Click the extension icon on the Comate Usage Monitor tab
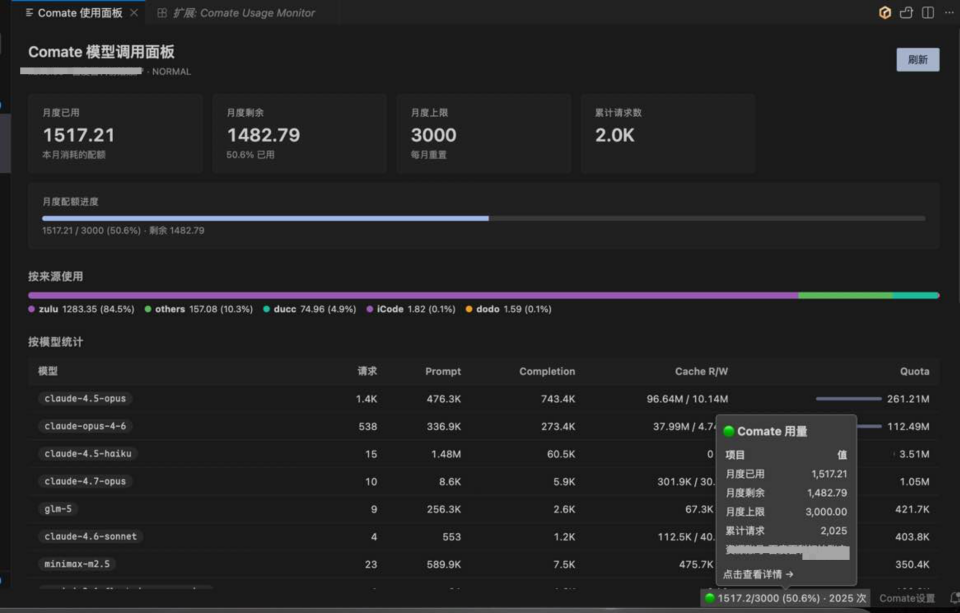The height and width of the screenshot is (613, 960). click(x=162, y=13)
